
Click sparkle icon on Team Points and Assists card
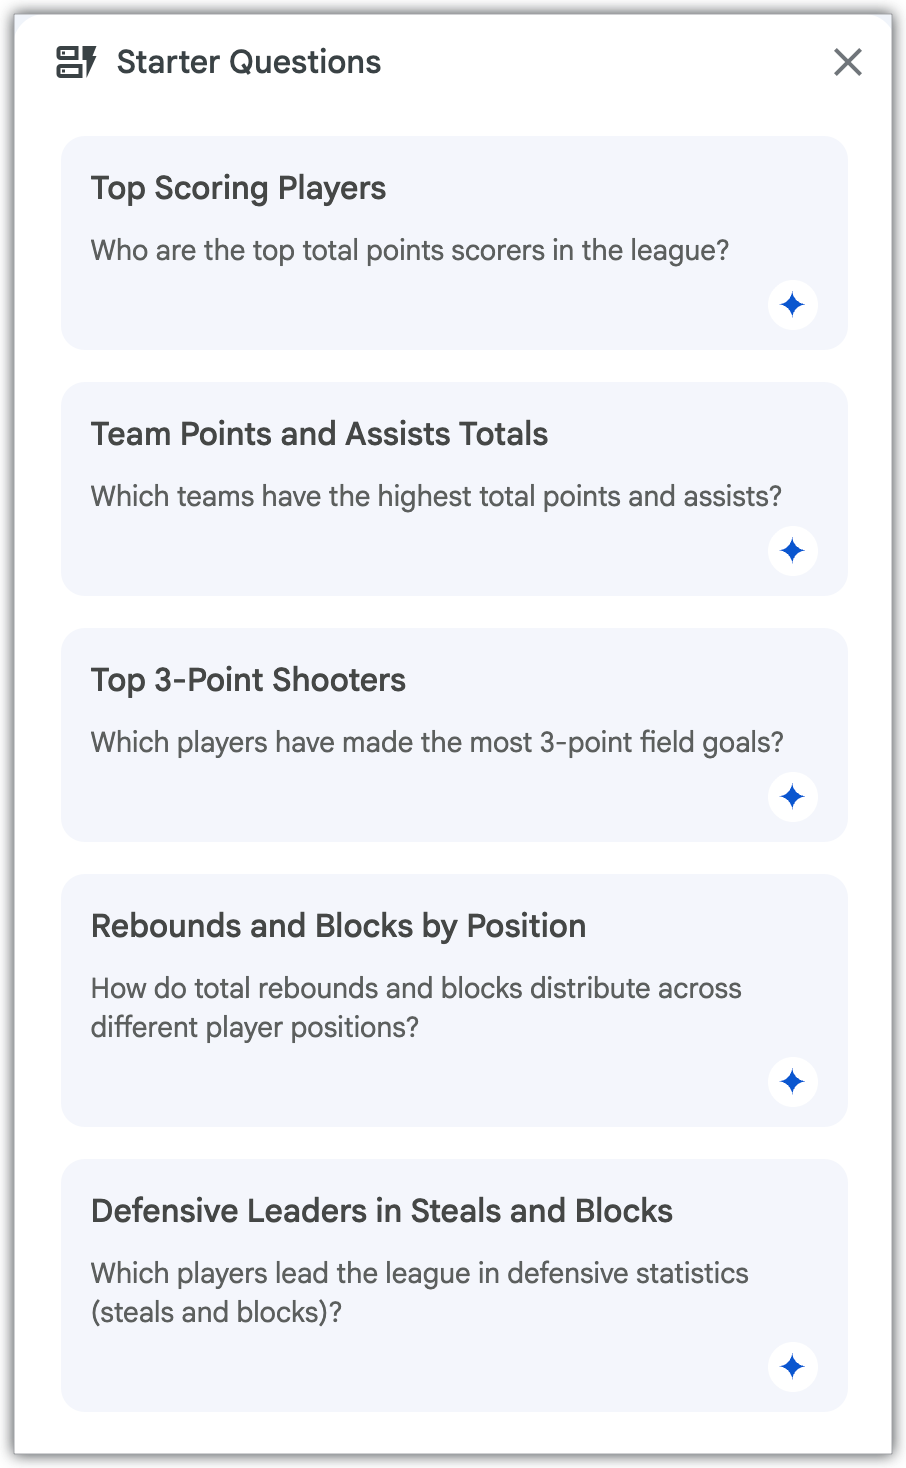(x=793, y=551)
